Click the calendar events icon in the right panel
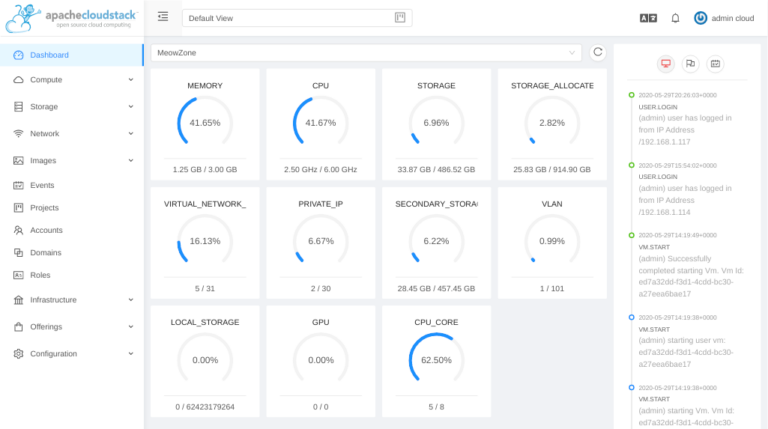This screenshot has height=429, width=768. coord(716,64)
